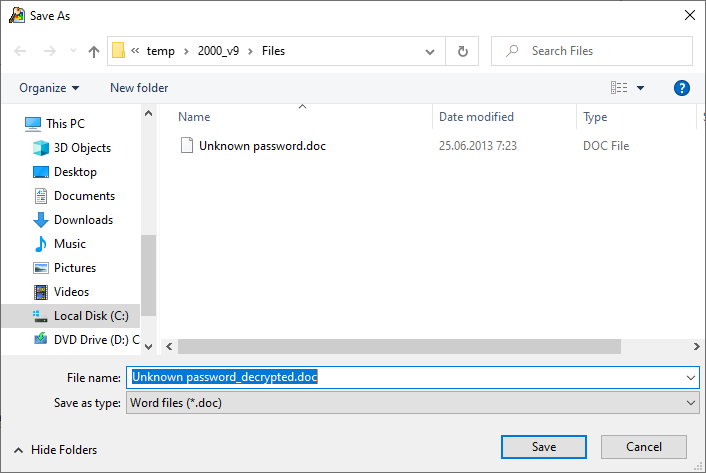Open the Help question mark icon

pyautogui.click(x=682, y=88)
